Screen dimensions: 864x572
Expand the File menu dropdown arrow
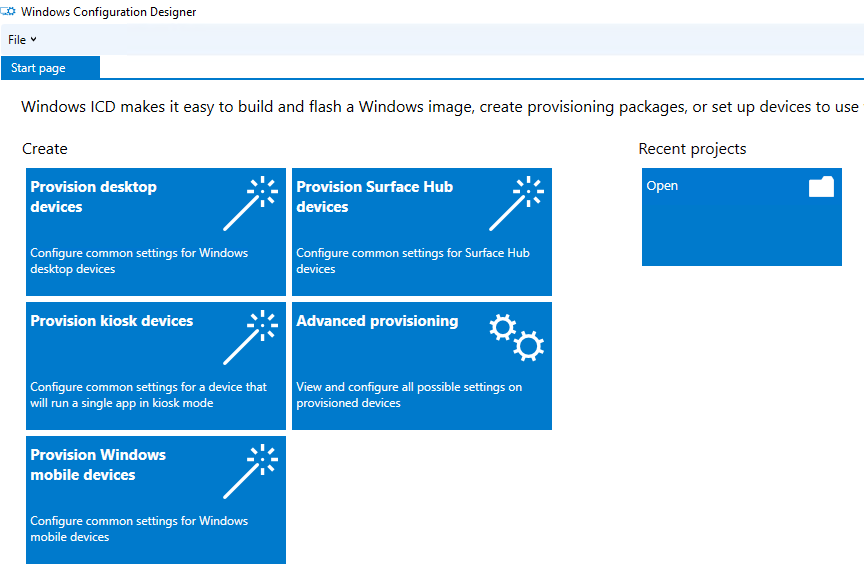(34, 39)
